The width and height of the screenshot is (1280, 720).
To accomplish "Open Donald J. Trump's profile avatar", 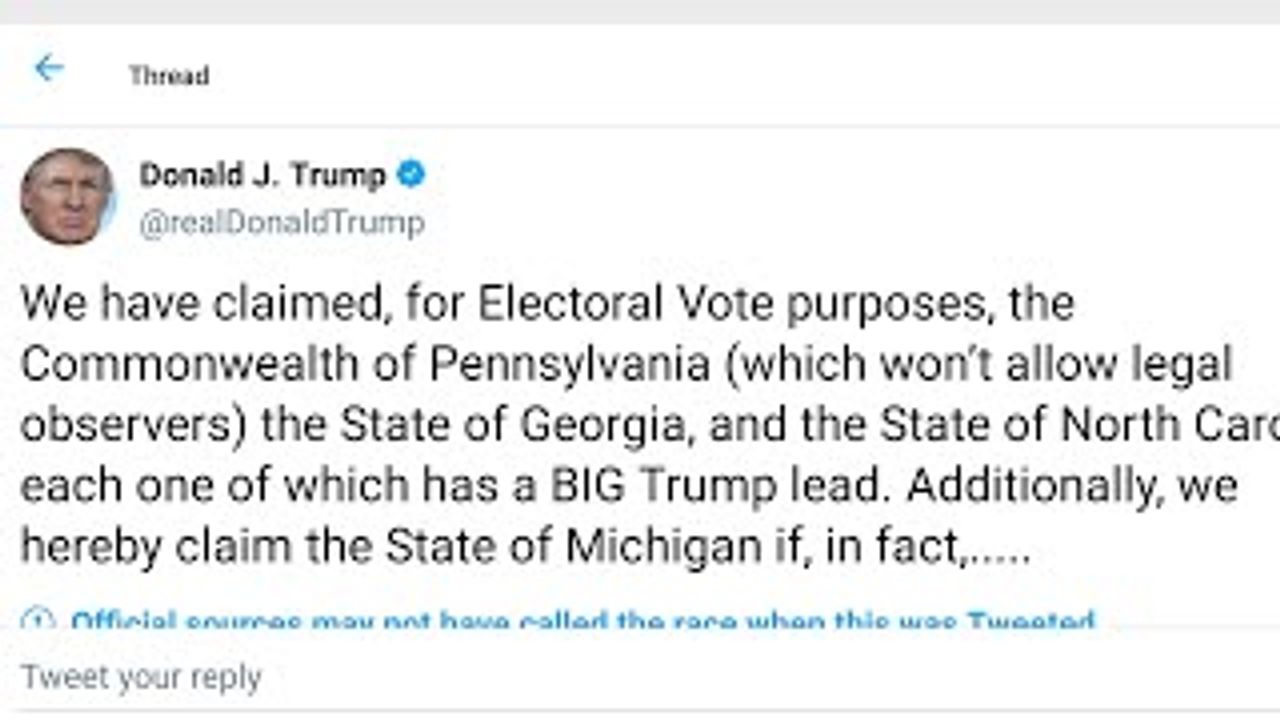I will click(67, 197).
